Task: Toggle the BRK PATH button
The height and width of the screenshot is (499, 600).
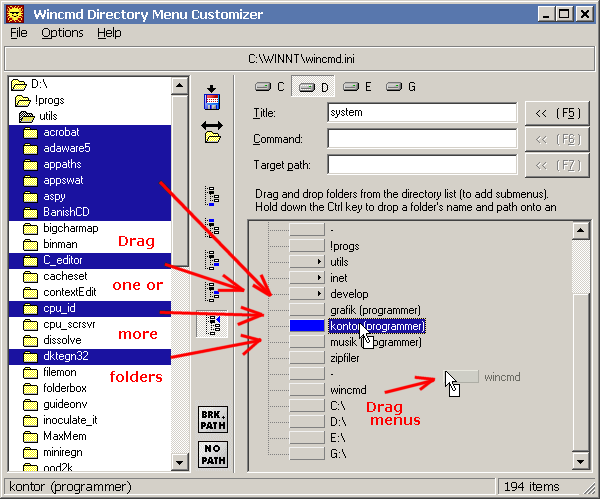Action: tap(213, 420)
